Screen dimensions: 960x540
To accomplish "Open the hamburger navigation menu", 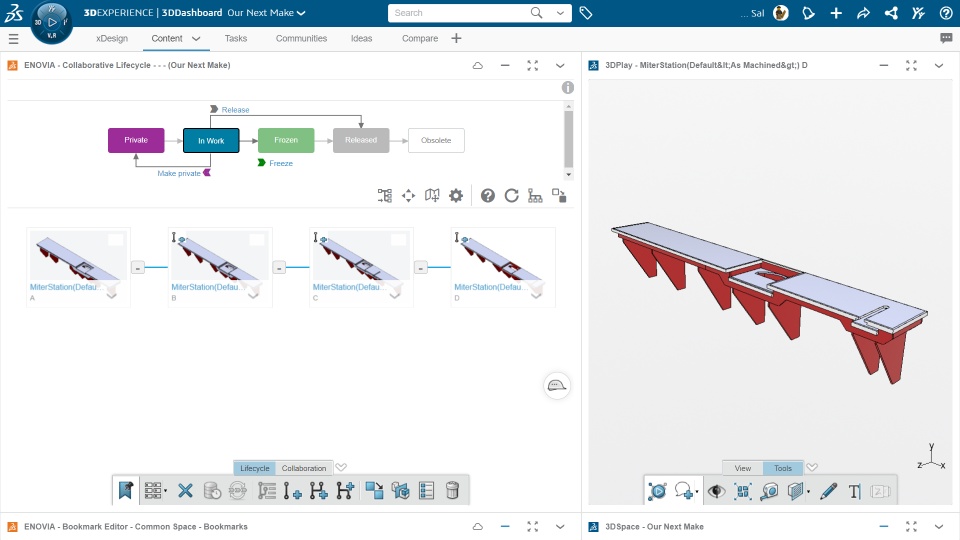I will coord(13,39).
